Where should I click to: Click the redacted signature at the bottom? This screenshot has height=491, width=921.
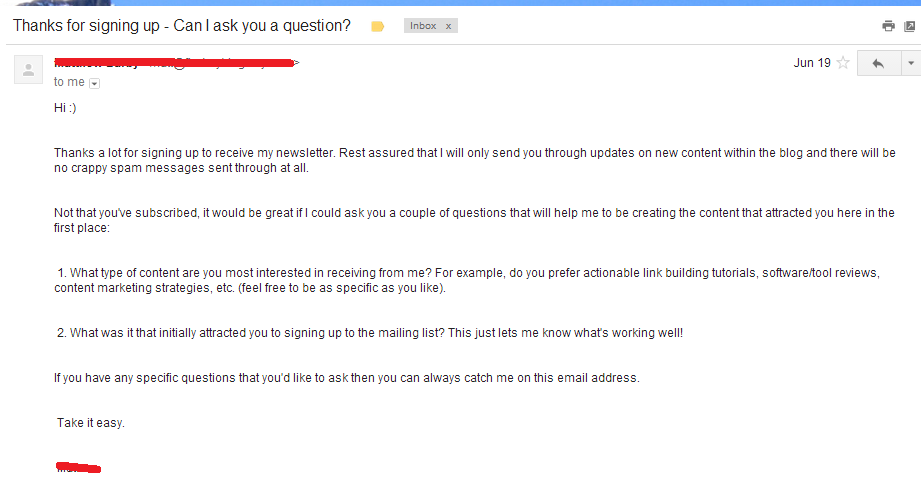point(78,467)
